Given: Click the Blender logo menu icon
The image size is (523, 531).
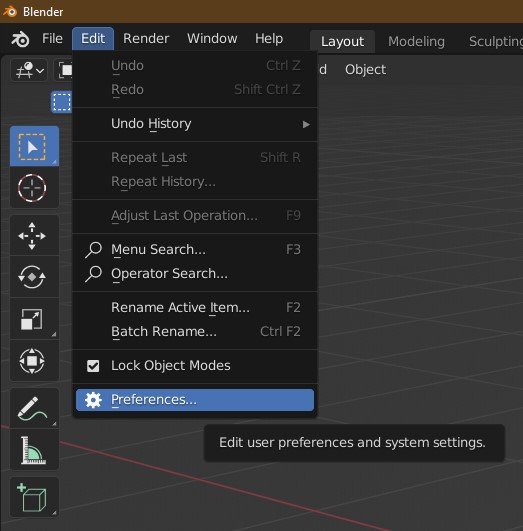Looking at the screenshot, I should 20,39.
